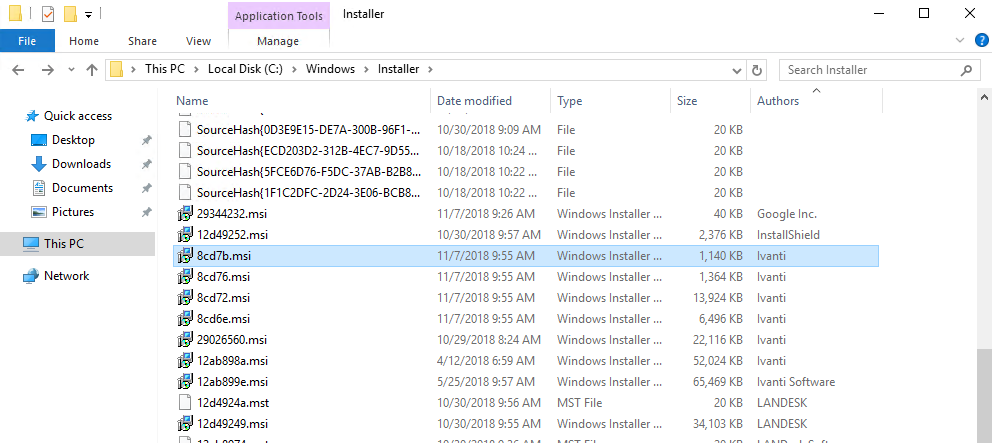Click in the Search Installer field
The width and height of the screenshot is (992, 443).
pos(865,70)
